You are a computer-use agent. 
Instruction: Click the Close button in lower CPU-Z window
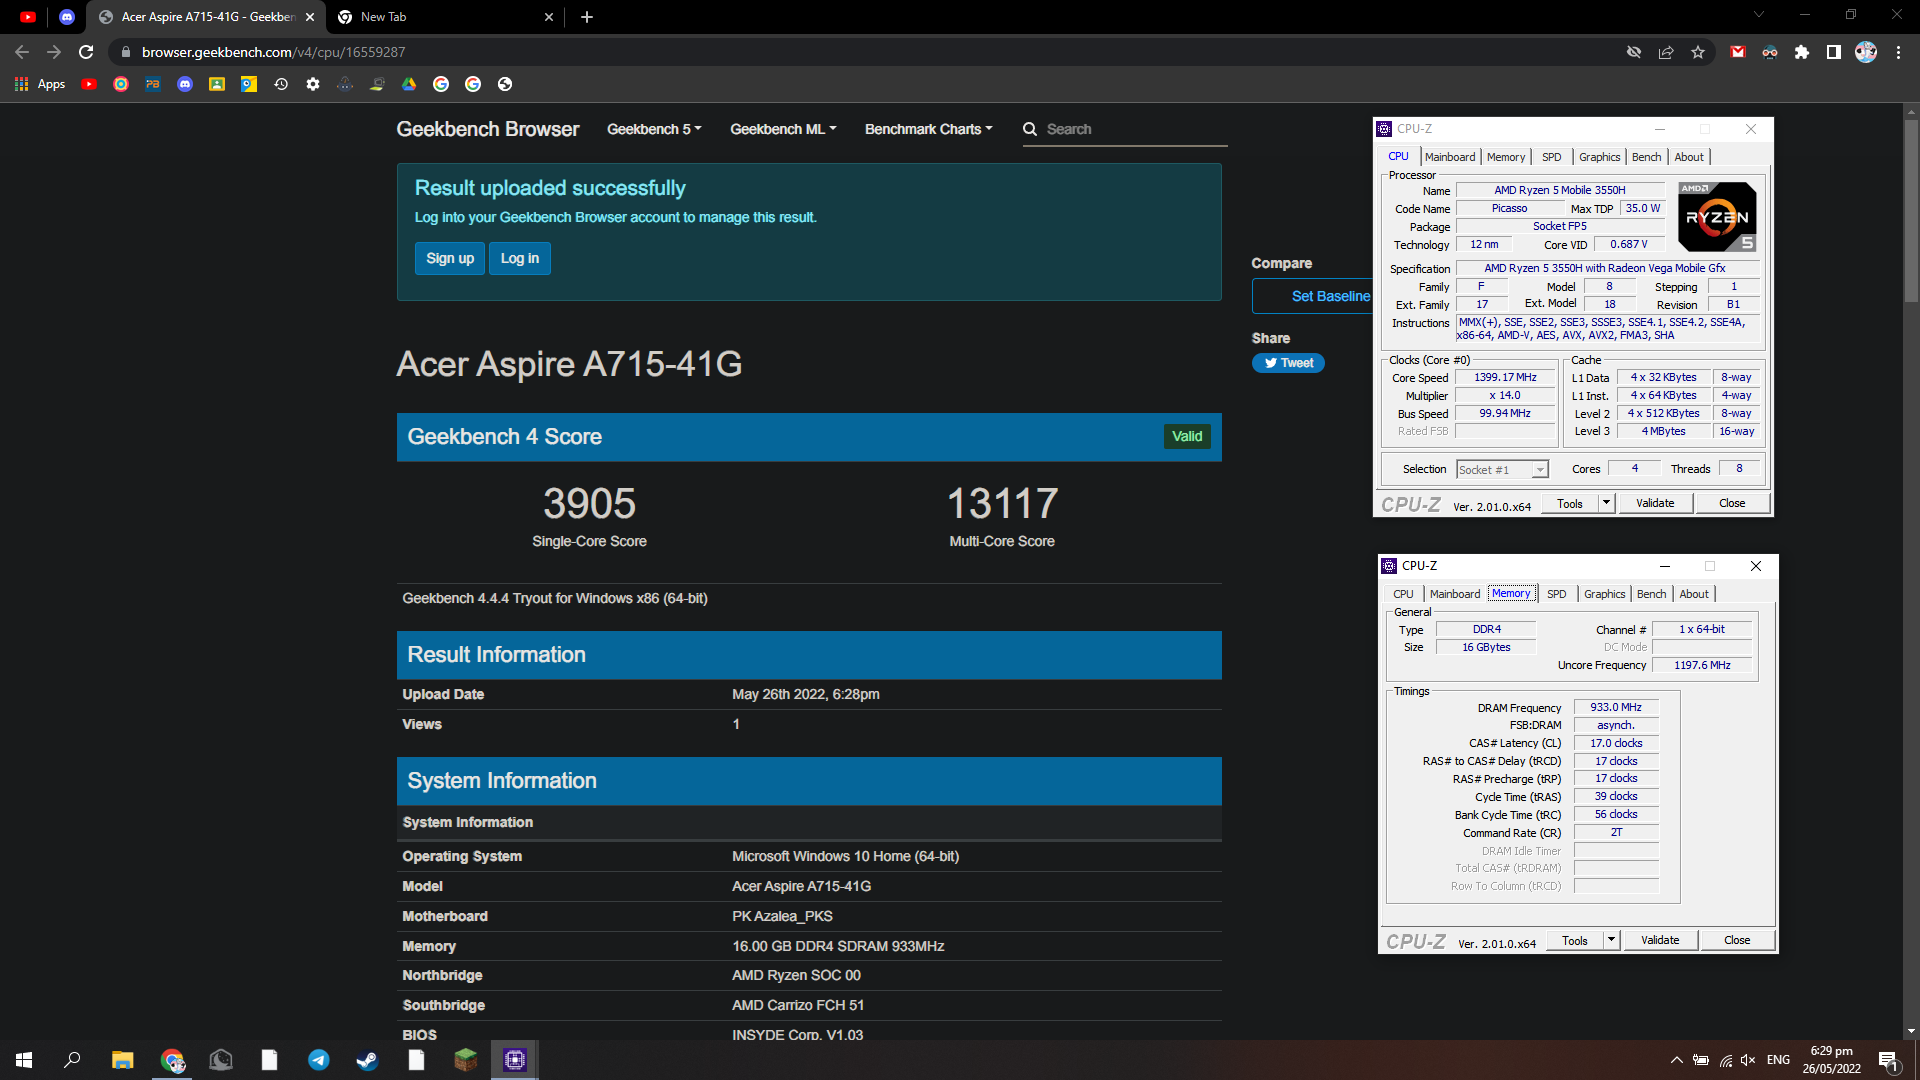coord(1737,940)
